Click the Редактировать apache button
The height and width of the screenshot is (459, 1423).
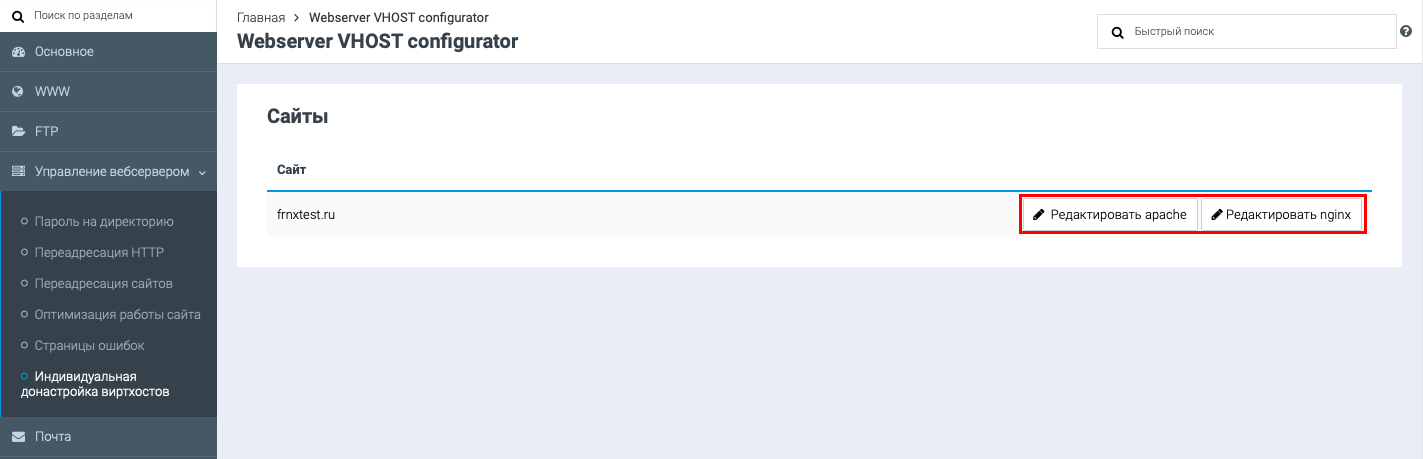point(1109,215)
